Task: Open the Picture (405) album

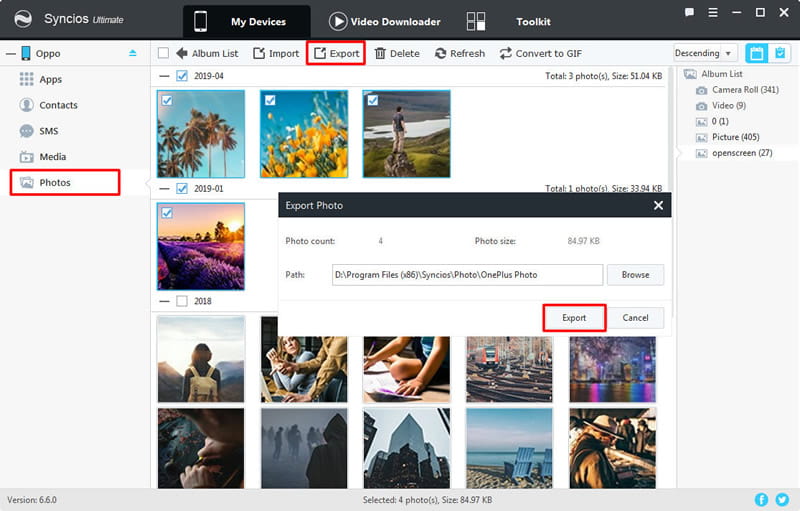Action: coord(728,137)
